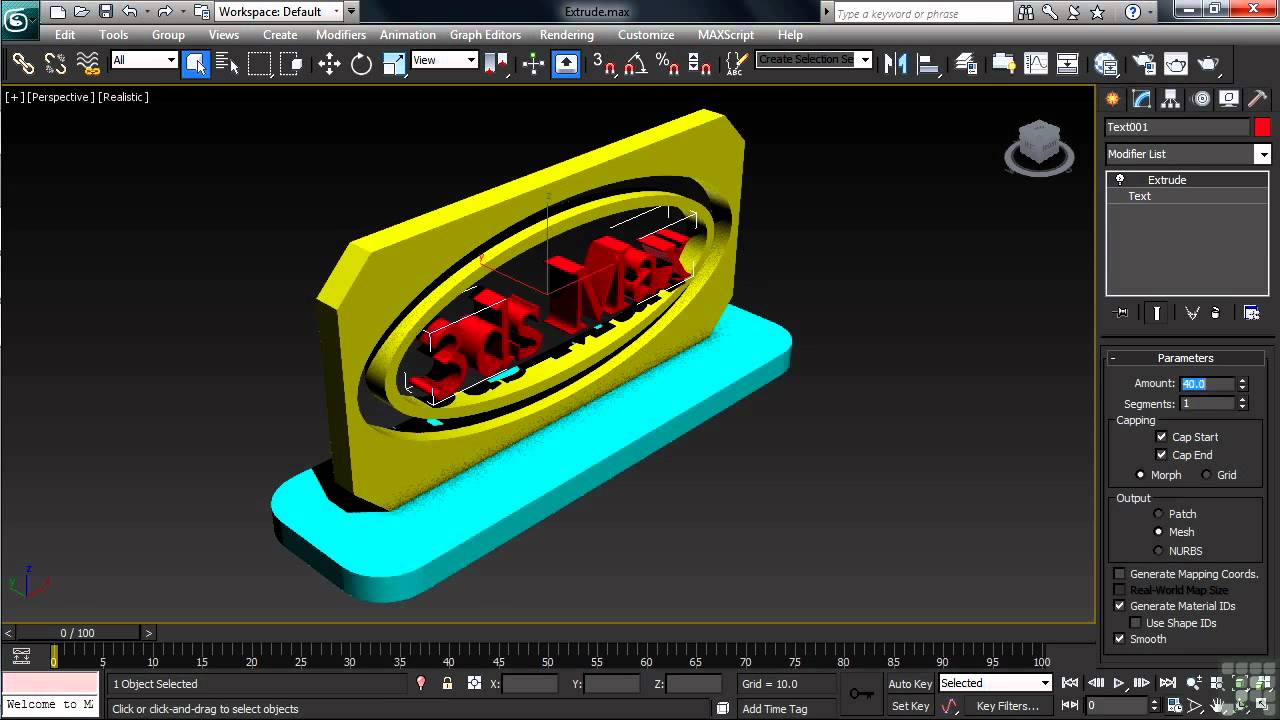Click the Segments spinner arrows
1280x720 pixels.
(1242, 404)
